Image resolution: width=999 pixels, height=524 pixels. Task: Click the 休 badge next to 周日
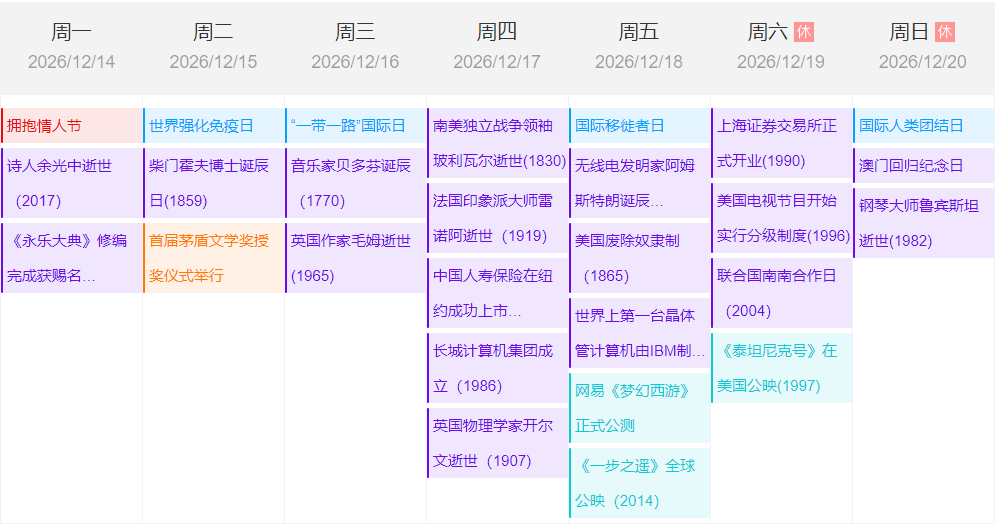(945, 32)
